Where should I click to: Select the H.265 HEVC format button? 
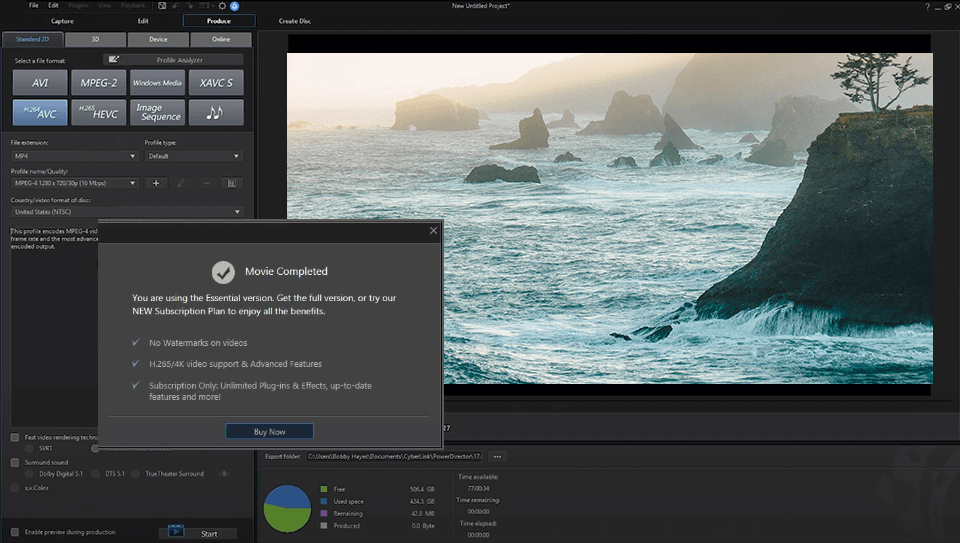coord(99,113)
